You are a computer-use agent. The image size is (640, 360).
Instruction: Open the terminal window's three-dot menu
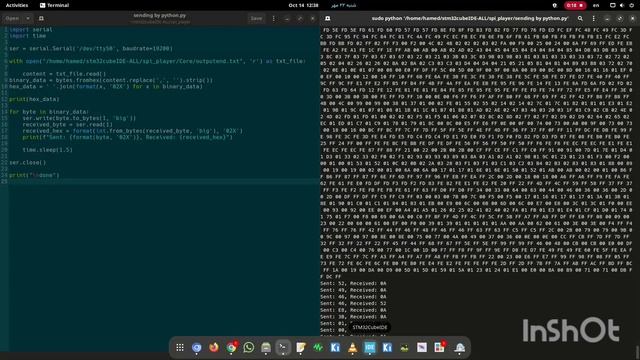[x=593, y=18]
